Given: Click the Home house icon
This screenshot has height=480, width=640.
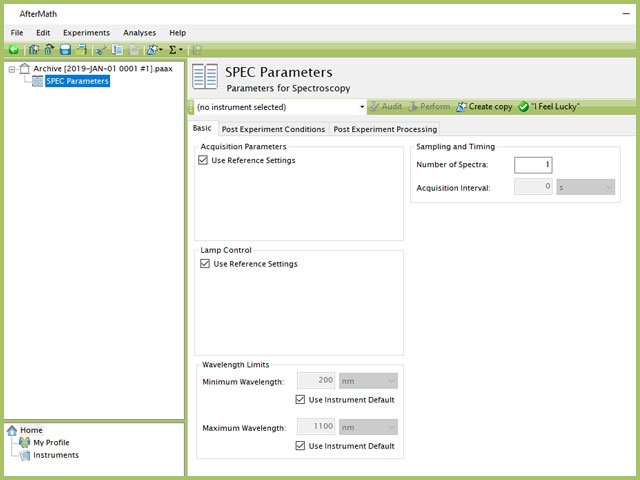Looking at the screenshot, I should point(12,430).
